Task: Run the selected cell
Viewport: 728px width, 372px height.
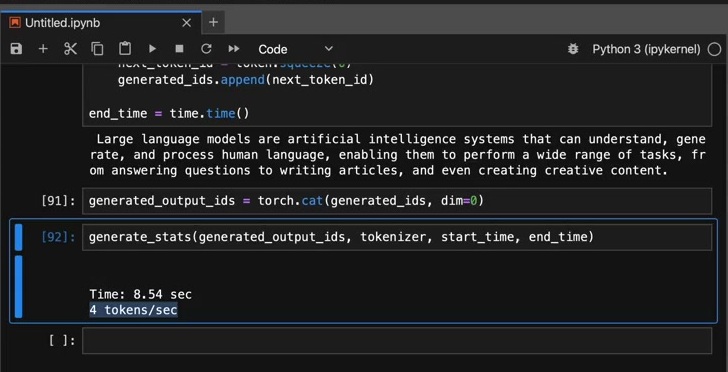Action: click(x=152, y=49)
